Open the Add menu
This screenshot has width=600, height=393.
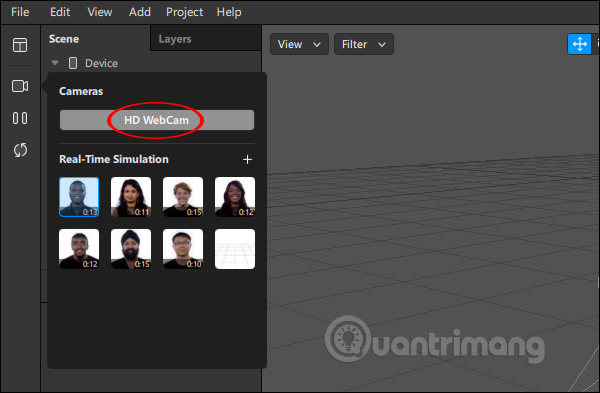tap(140, 12)
